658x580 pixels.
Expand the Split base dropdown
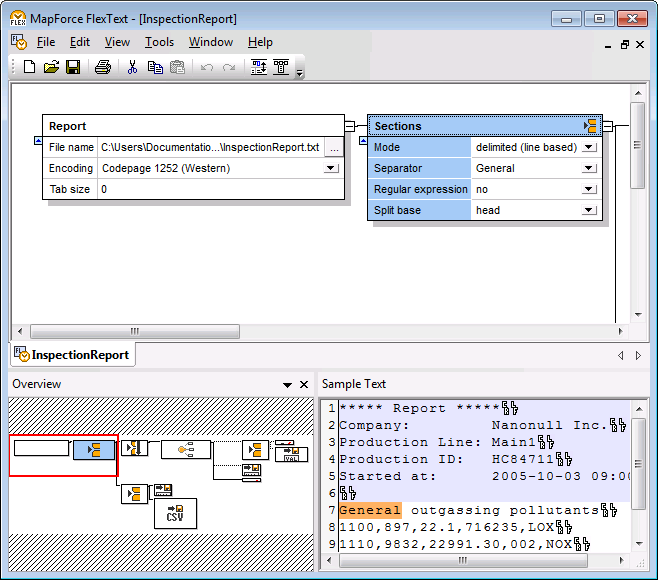[589, 210]
